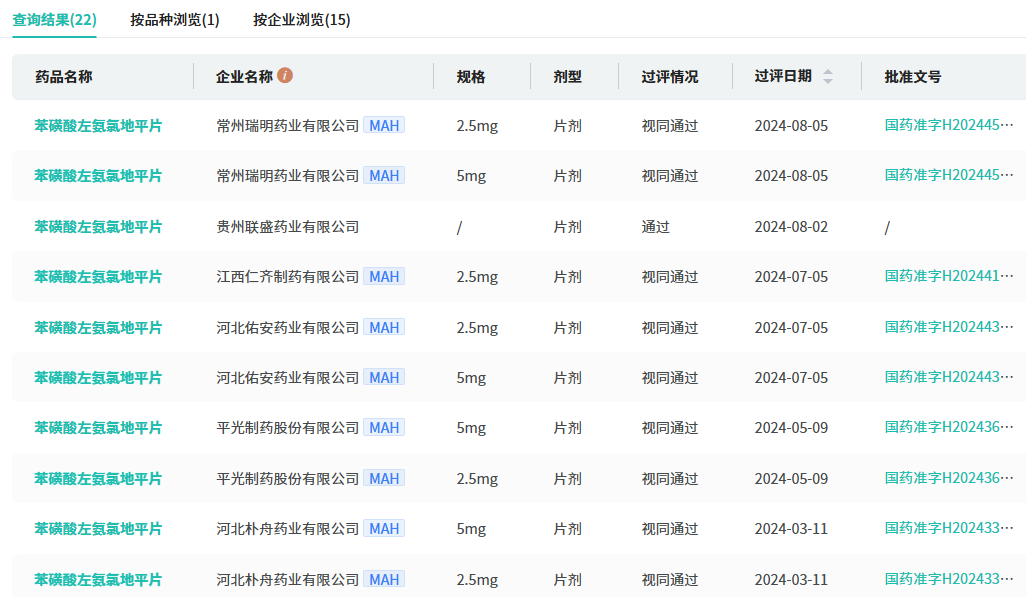Click MAH badge in 常州瑞明 5mg row
The width and height of the screenshot is (1026, 597).
[x=384, y=175]
